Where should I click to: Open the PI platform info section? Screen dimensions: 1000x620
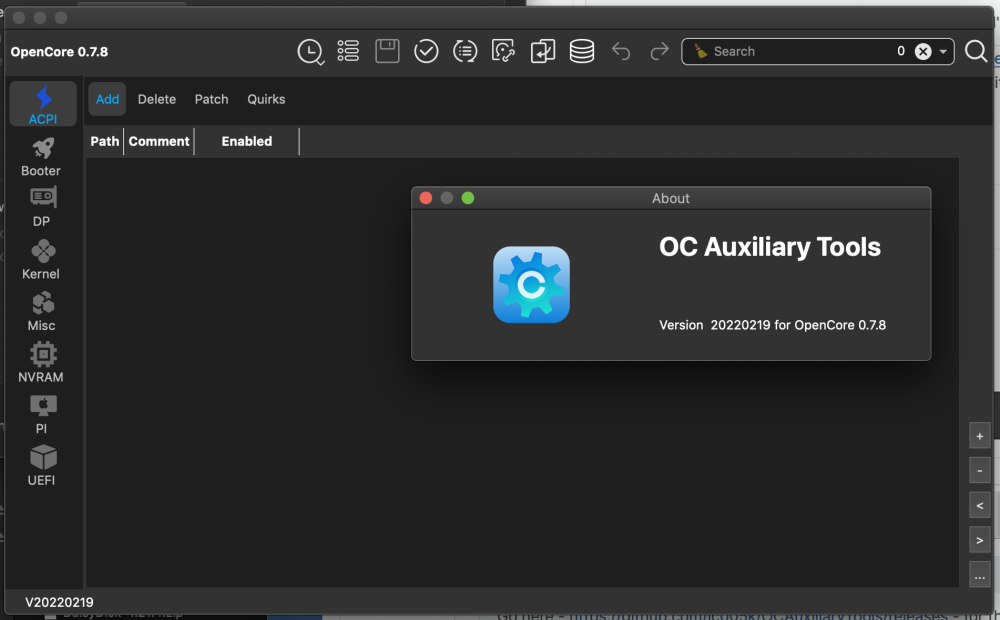(41, 415)
